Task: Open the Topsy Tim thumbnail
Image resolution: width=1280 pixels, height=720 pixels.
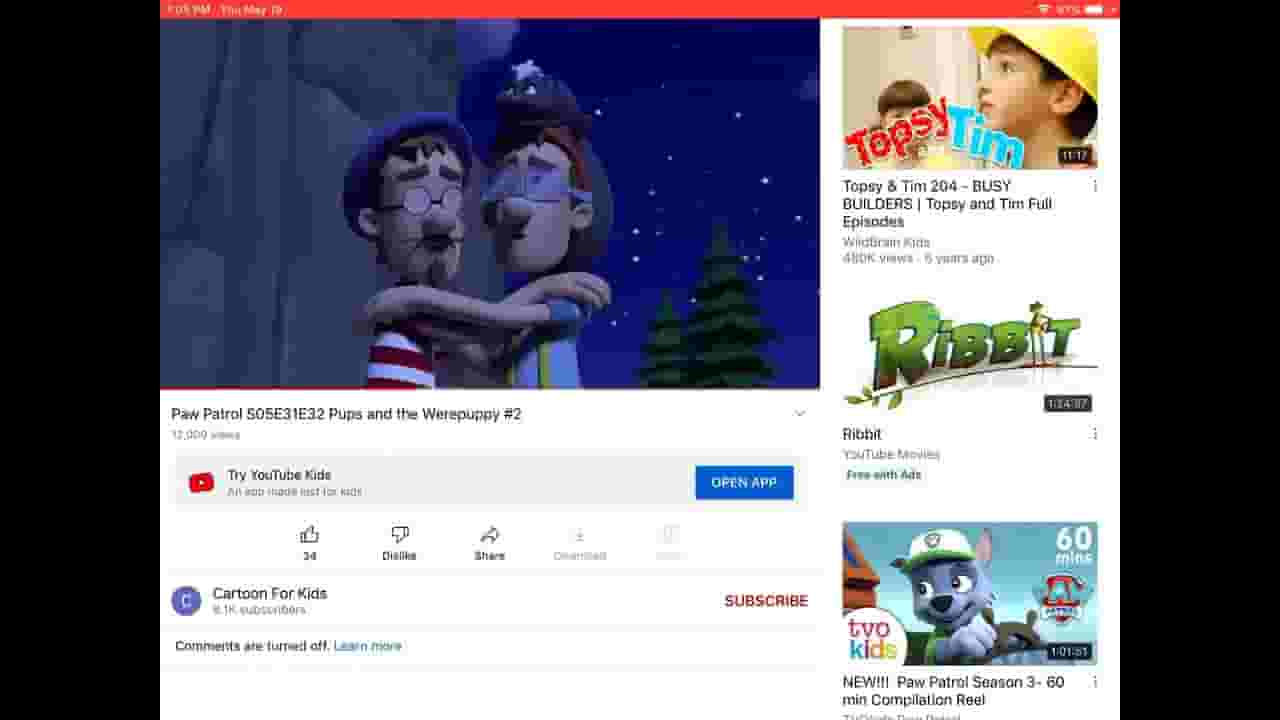Action: tap(970, 98)
